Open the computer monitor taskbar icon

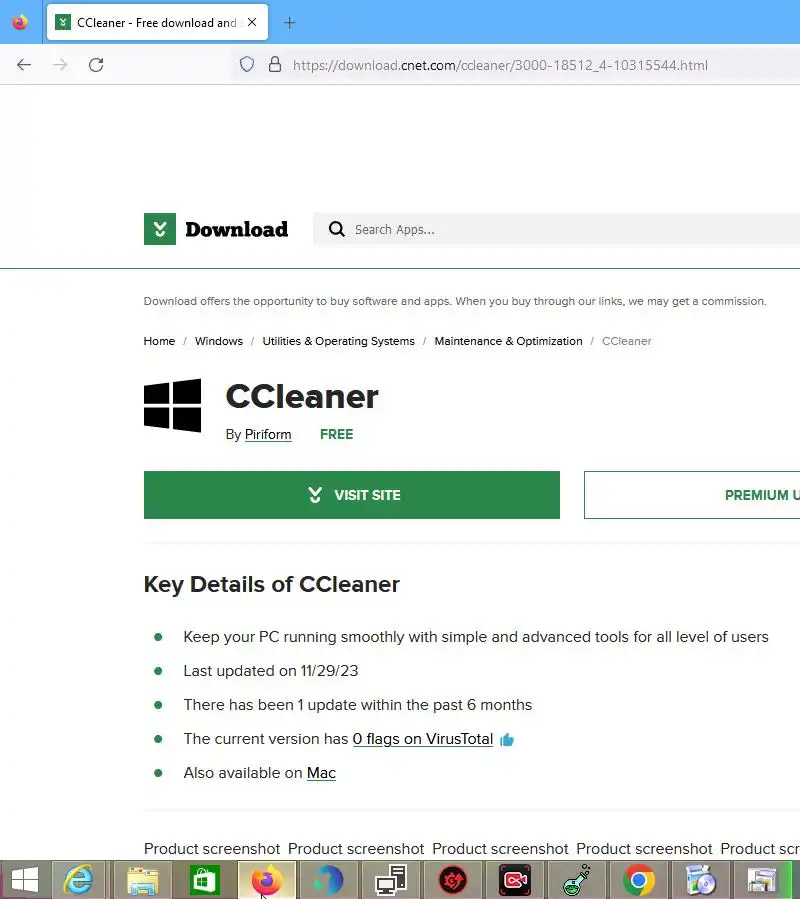391,880
